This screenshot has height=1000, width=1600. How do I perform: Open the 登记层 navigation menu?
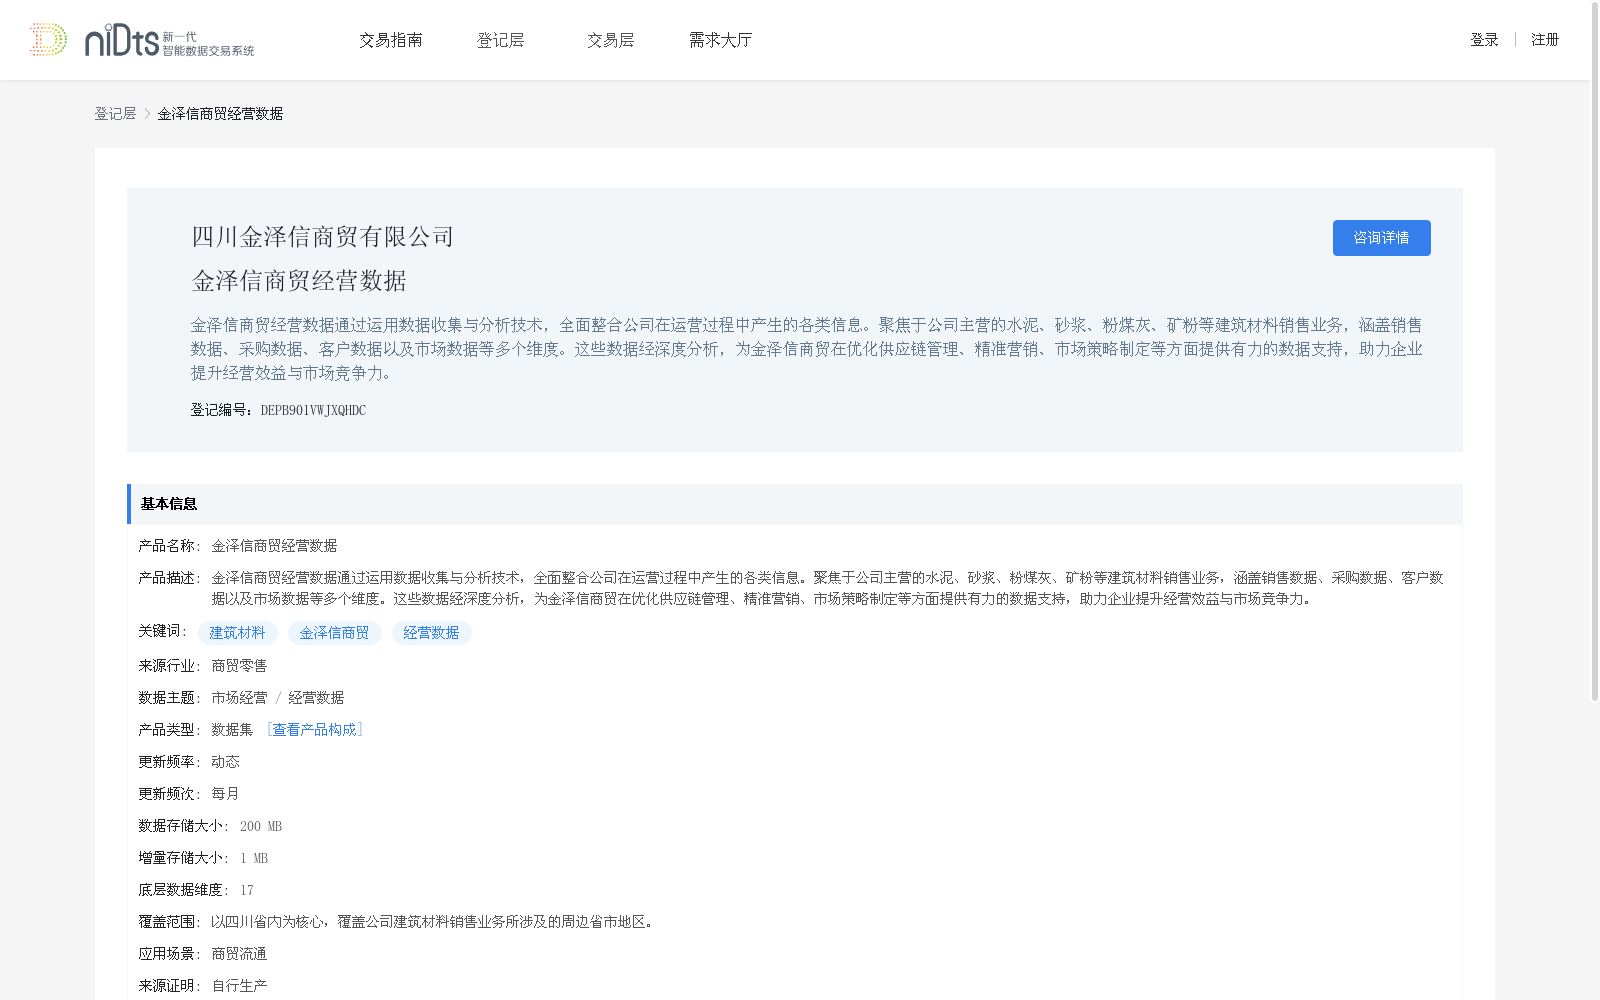click(501, 40)
